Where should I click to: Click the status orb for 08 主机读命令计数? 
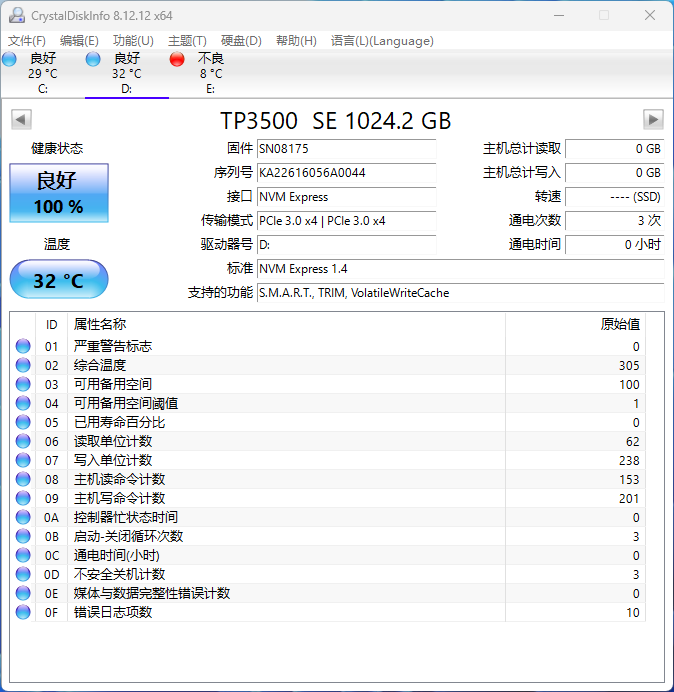(23, 479)
